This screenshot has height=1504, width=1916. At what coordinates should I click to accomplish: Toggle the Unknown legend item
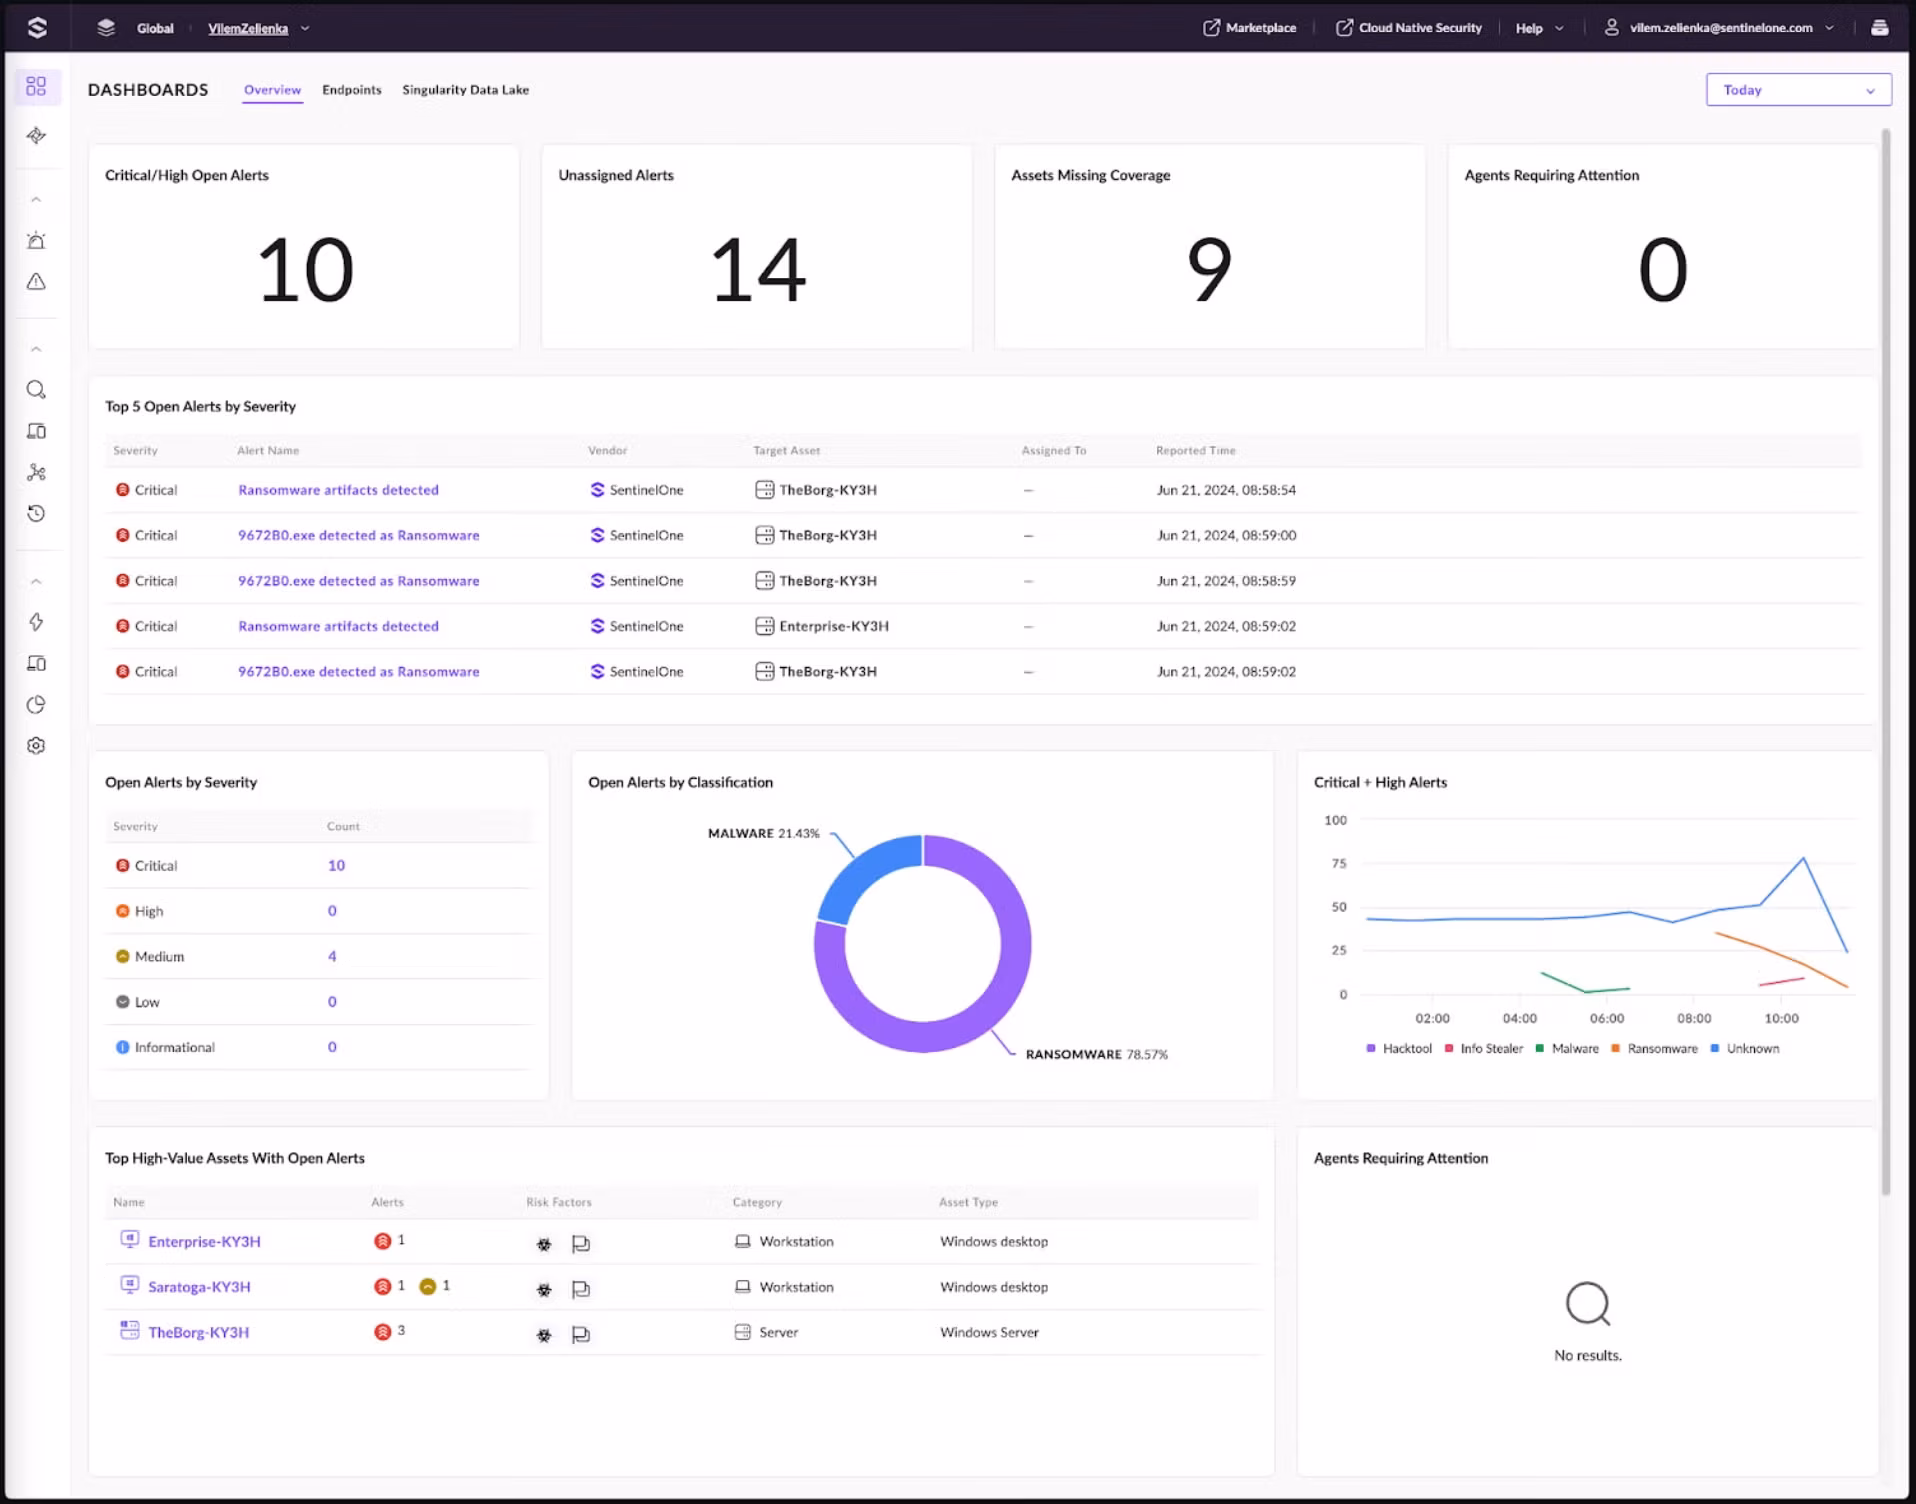(1744, 1048)
